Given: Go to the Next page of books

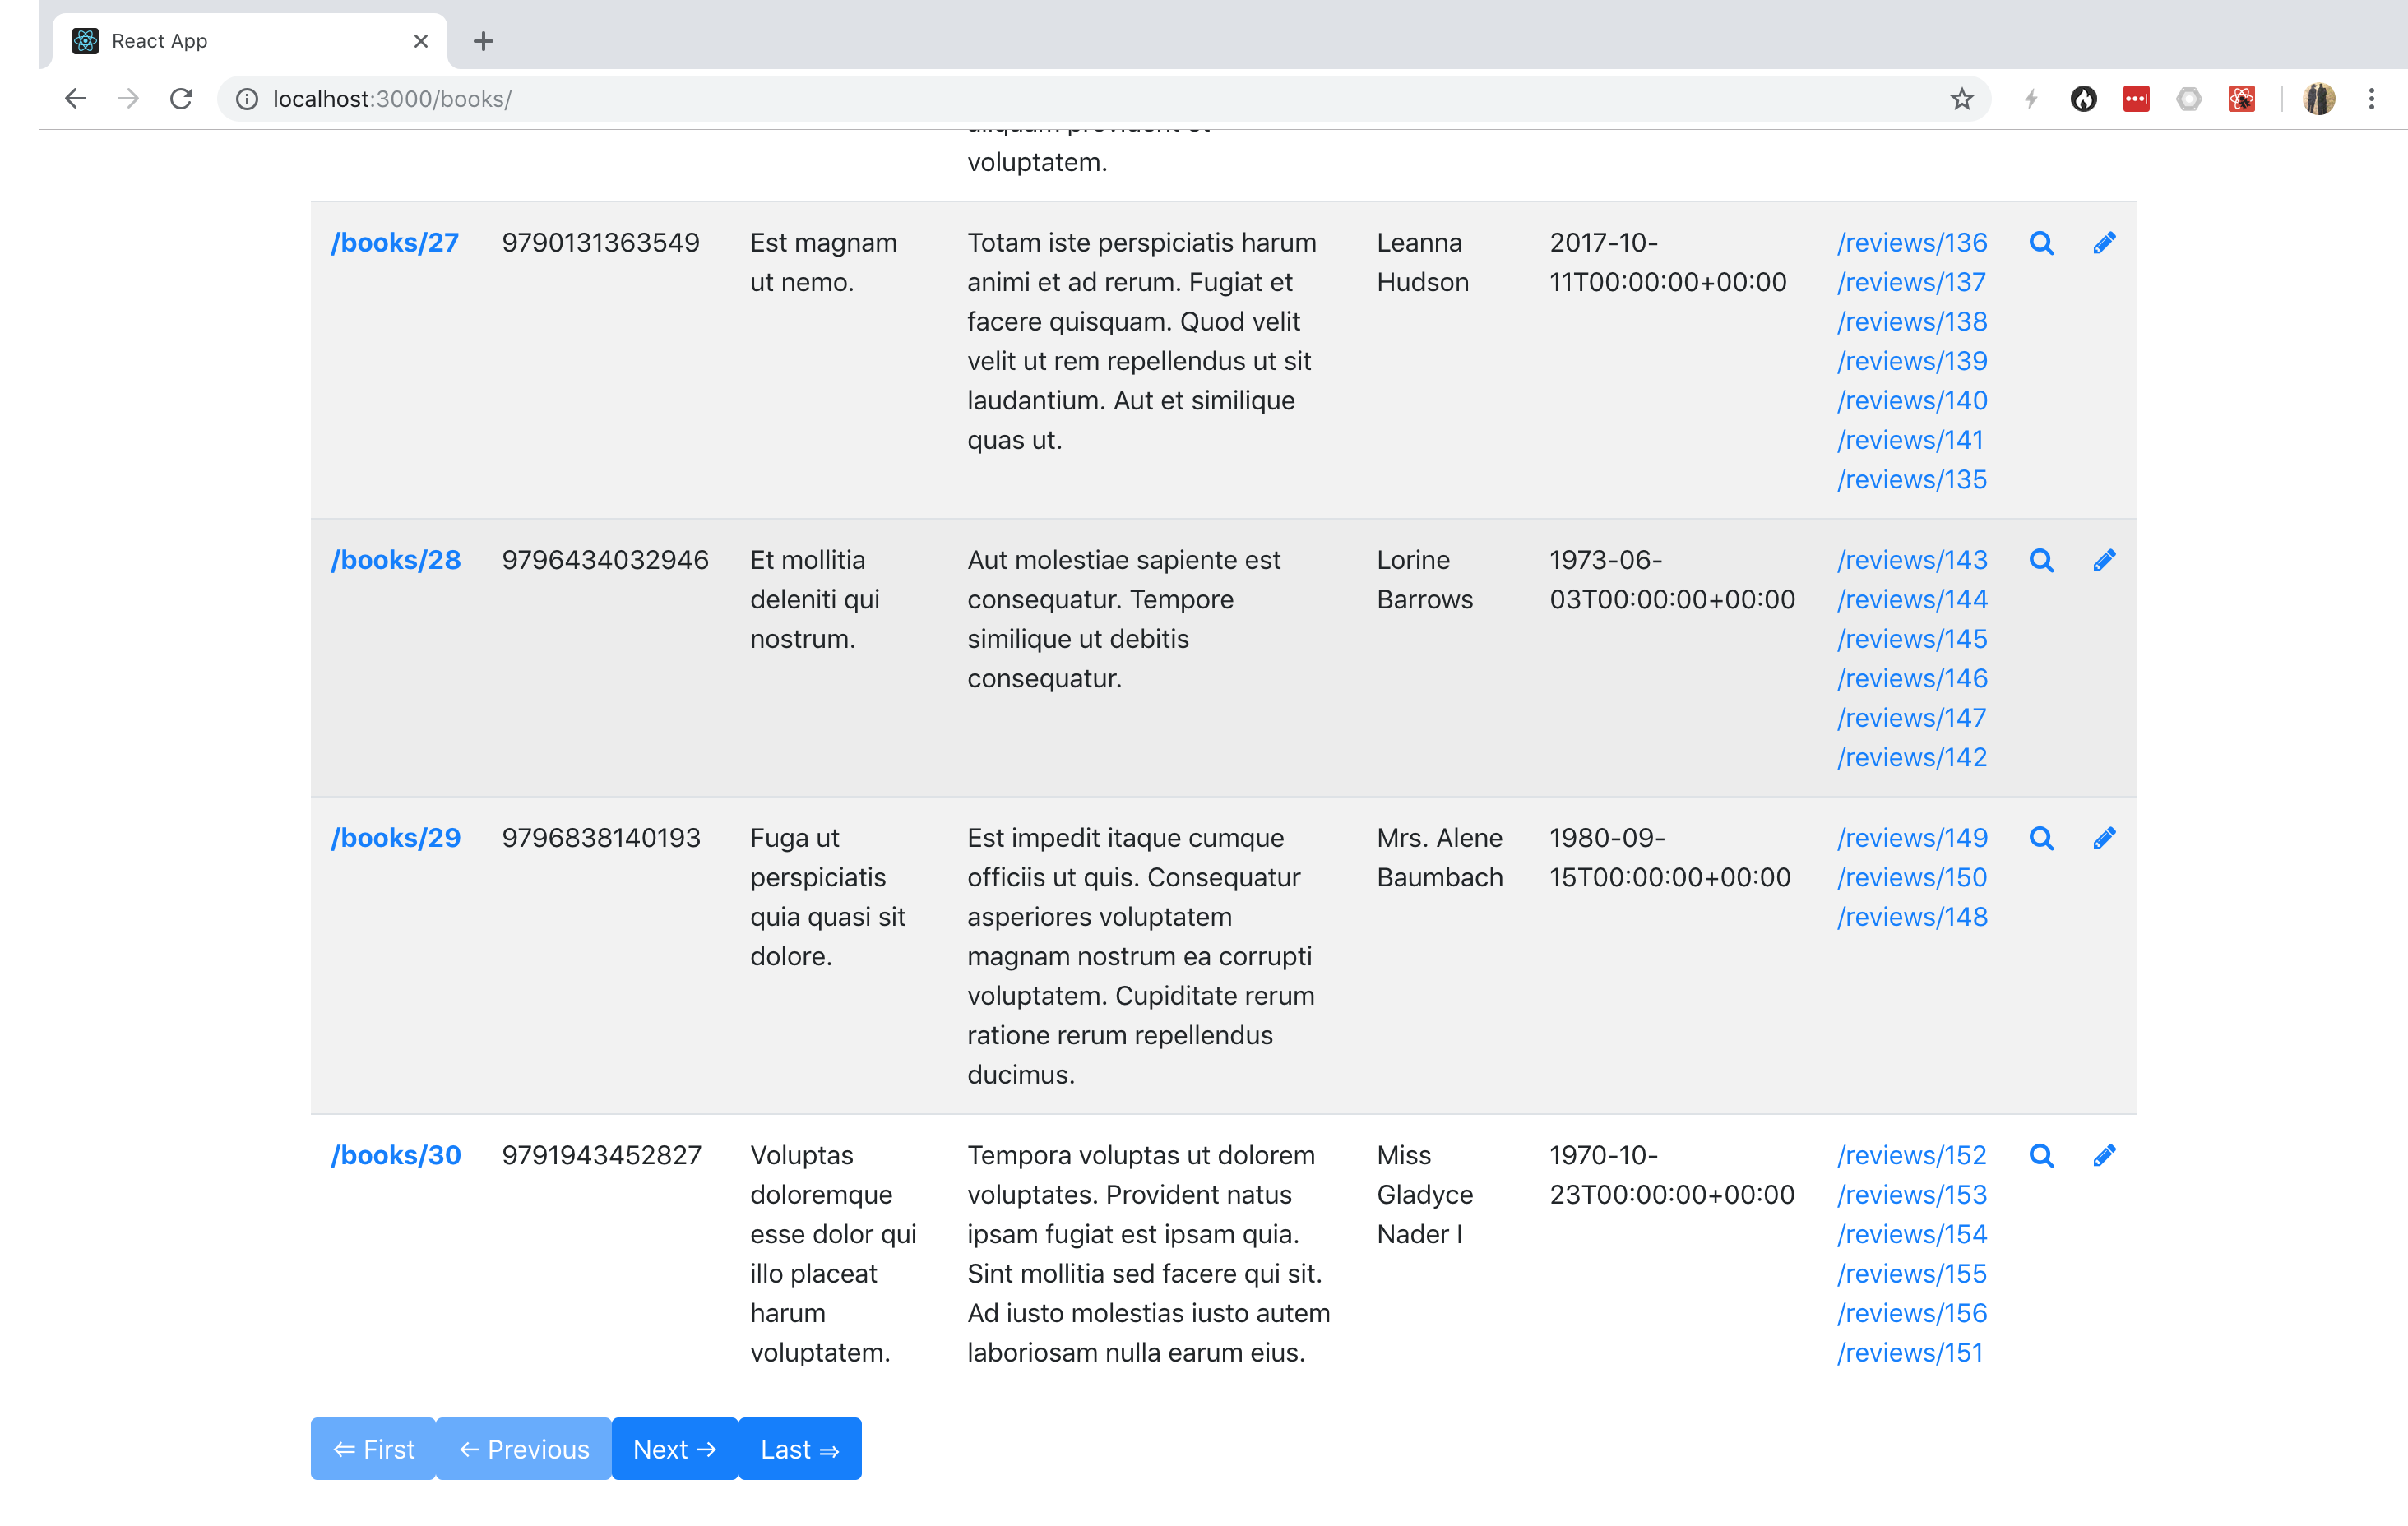Looking at the screenshot, I should [x=674, y=1448].
